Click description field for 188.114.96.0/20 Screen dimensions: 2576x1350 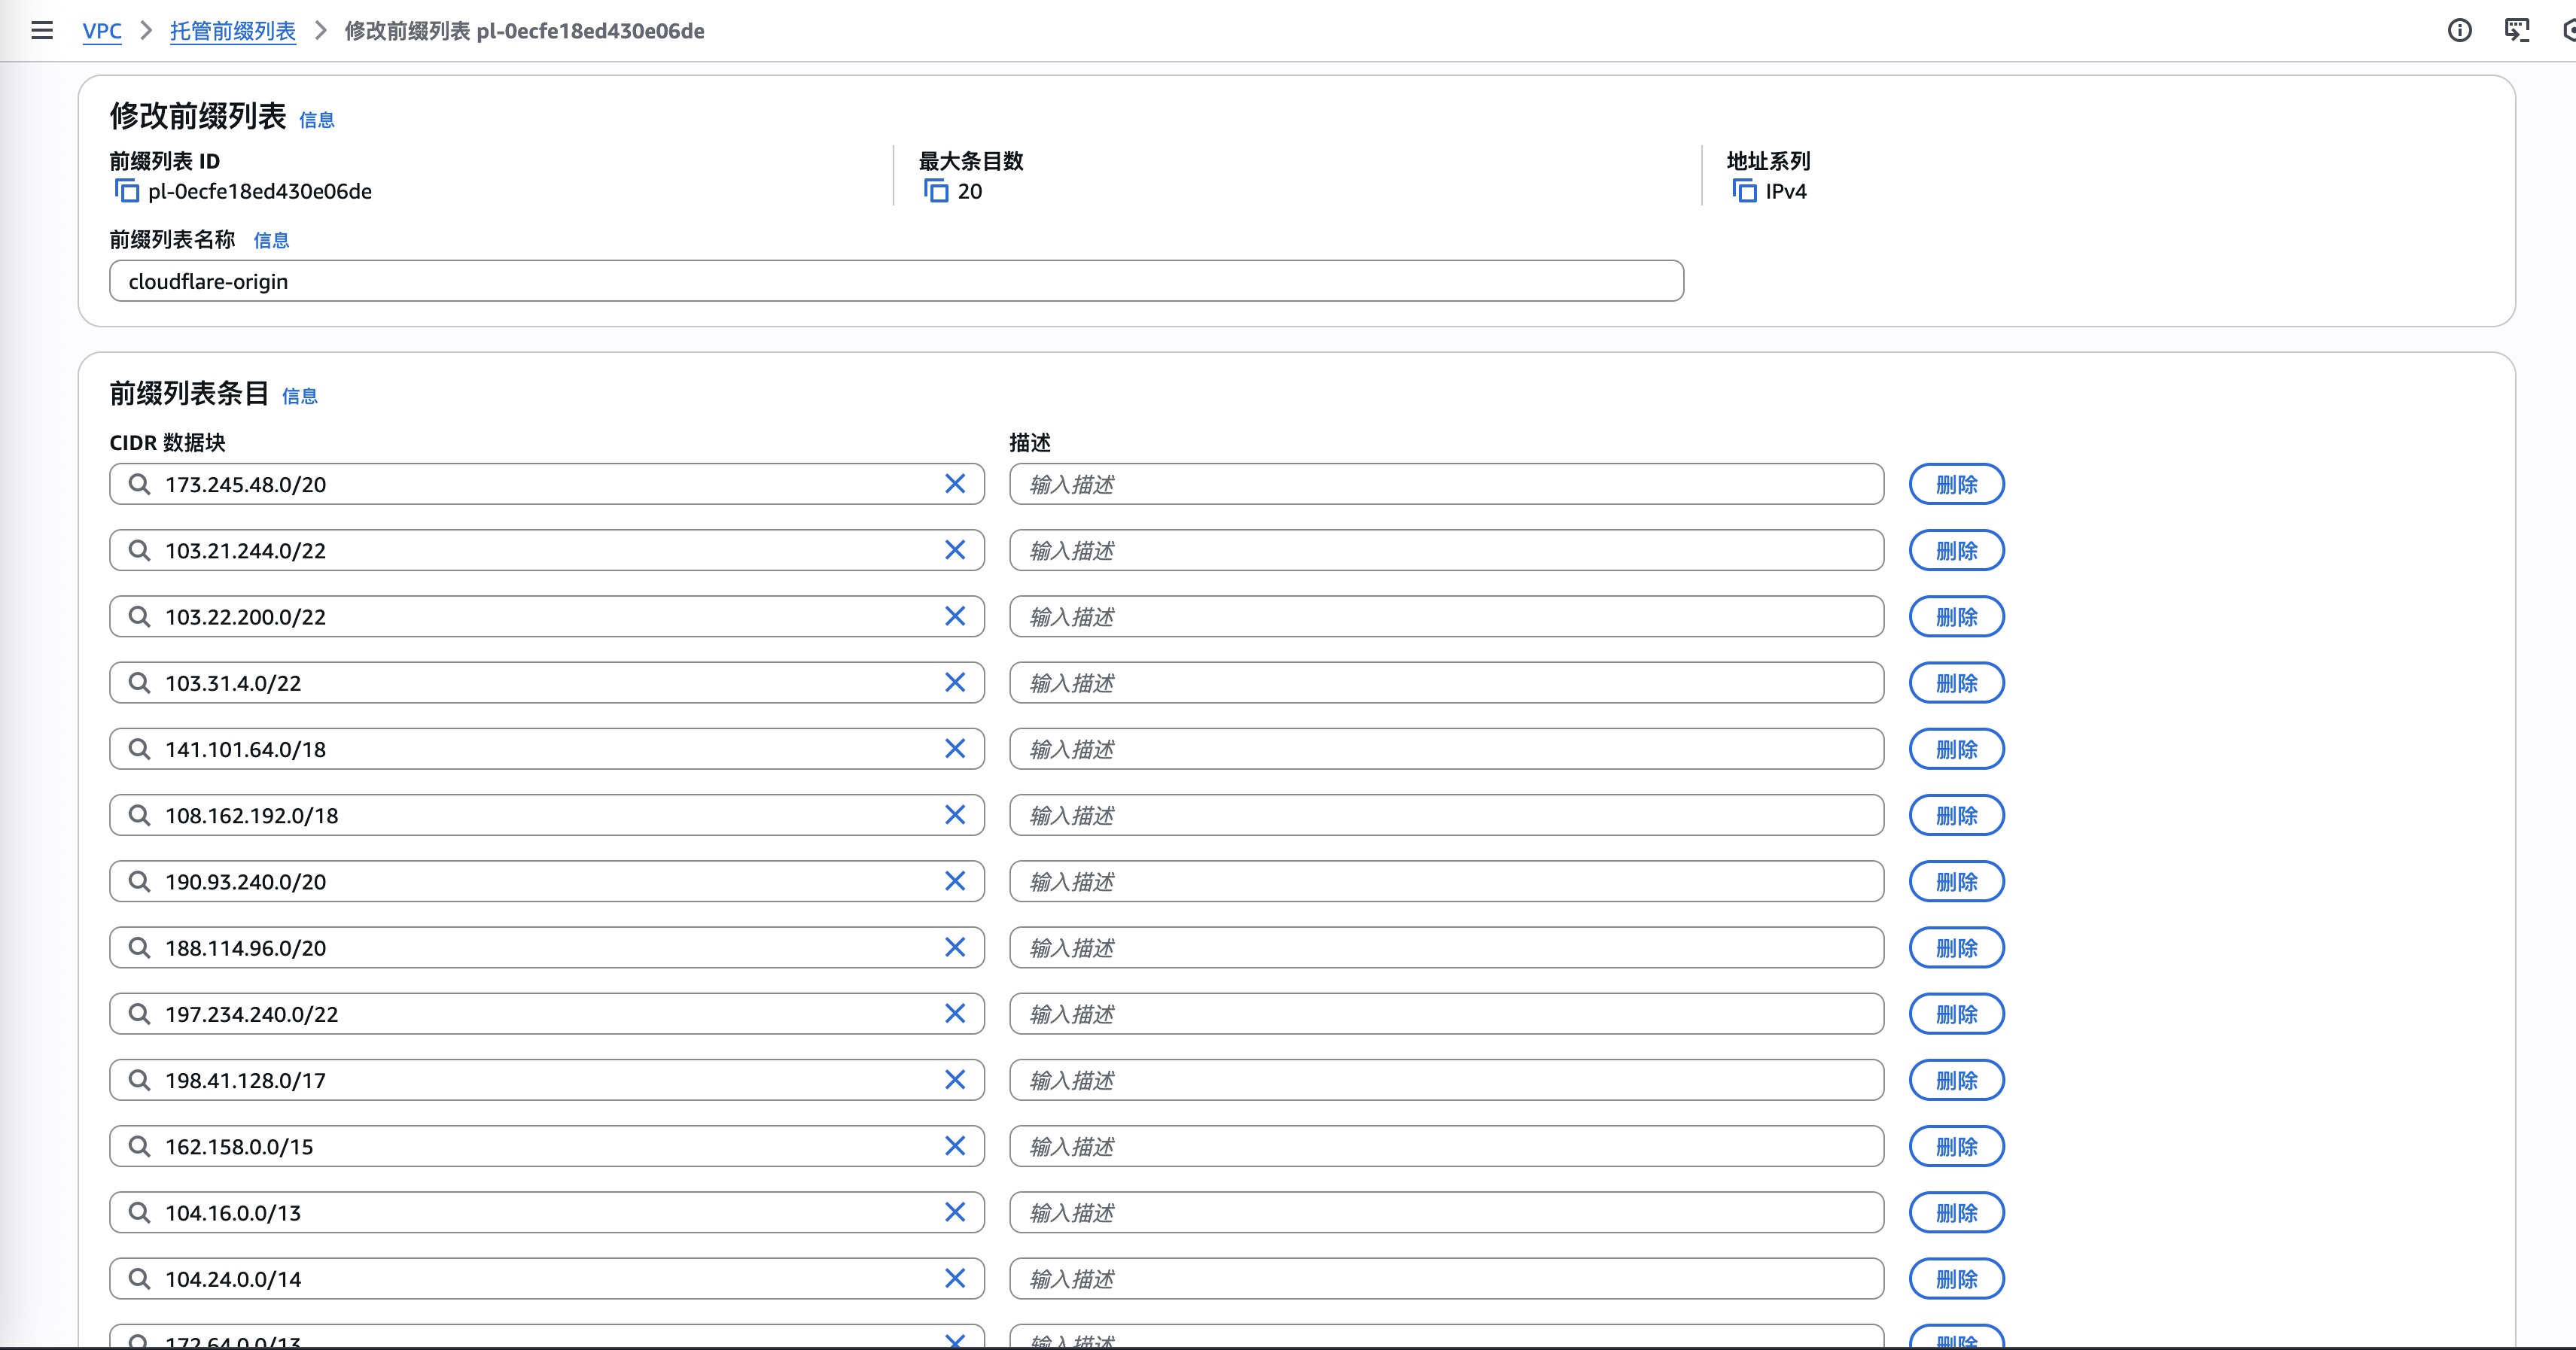[1445, 948]
